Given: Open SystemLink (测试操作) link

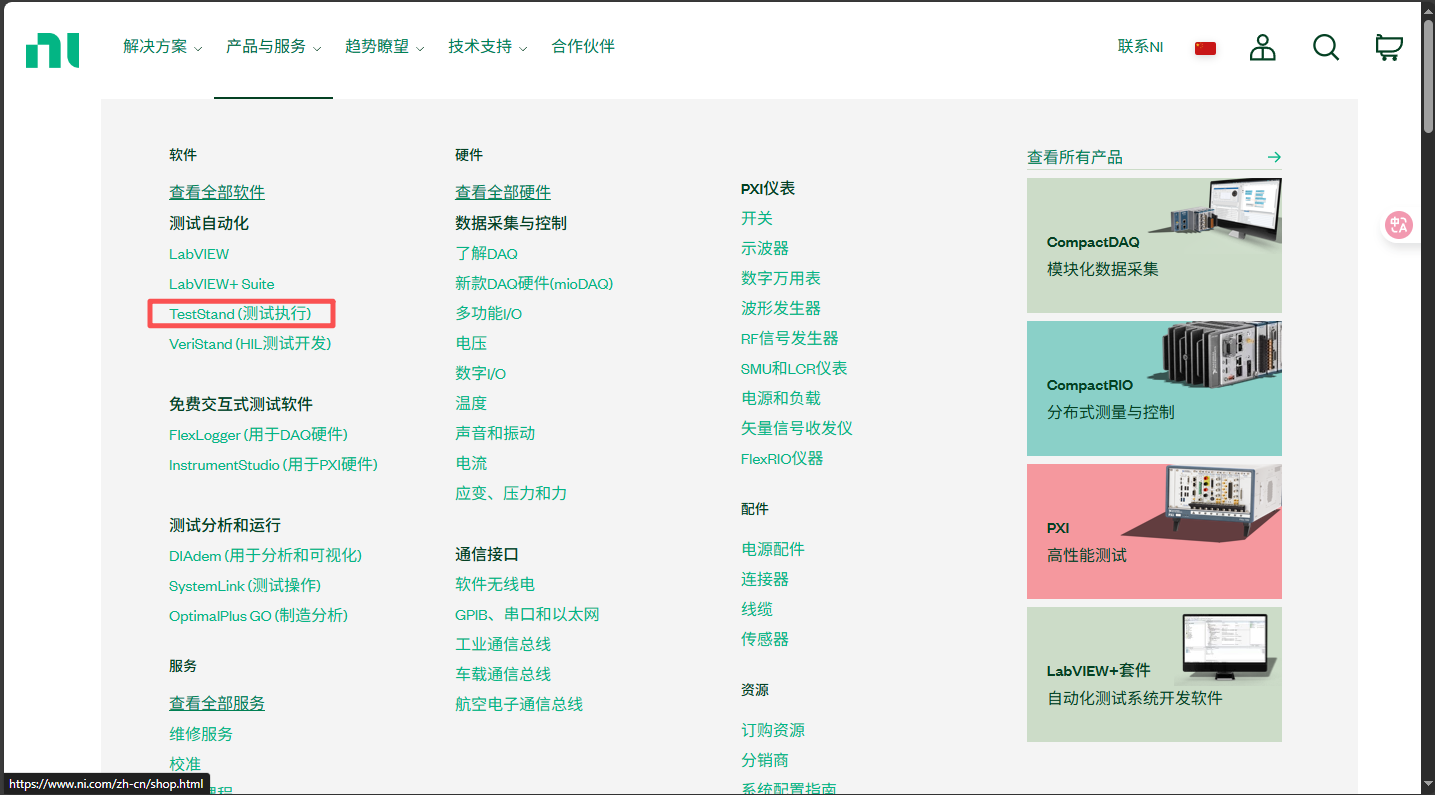Looking at the screenshot, I should coord(245,586).
